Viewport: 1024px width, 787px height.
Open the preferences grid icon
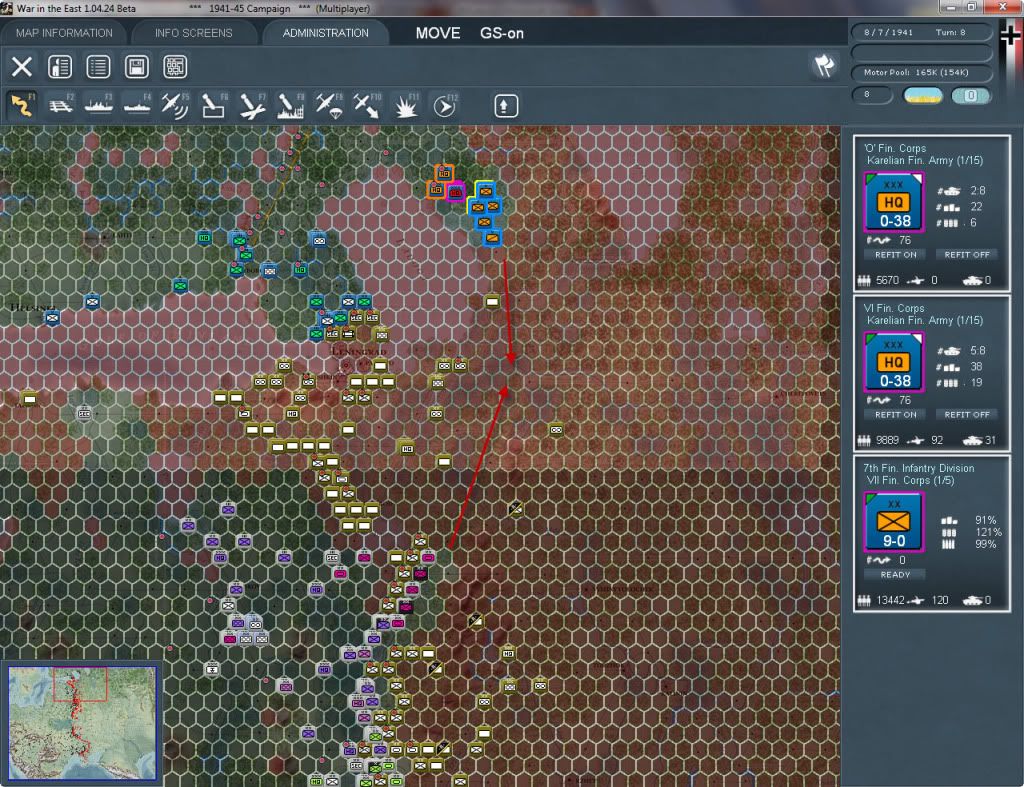tap(175, 67)
